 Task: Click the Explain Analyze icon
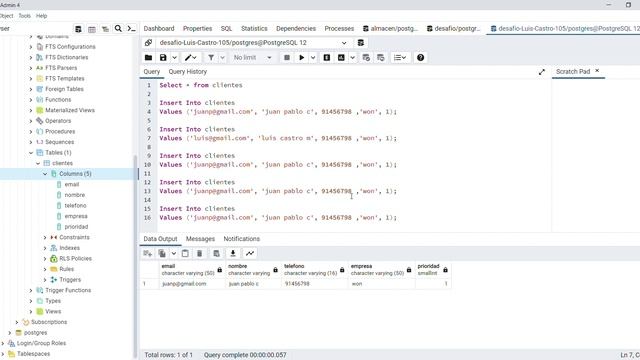click(x=341, y=58)
